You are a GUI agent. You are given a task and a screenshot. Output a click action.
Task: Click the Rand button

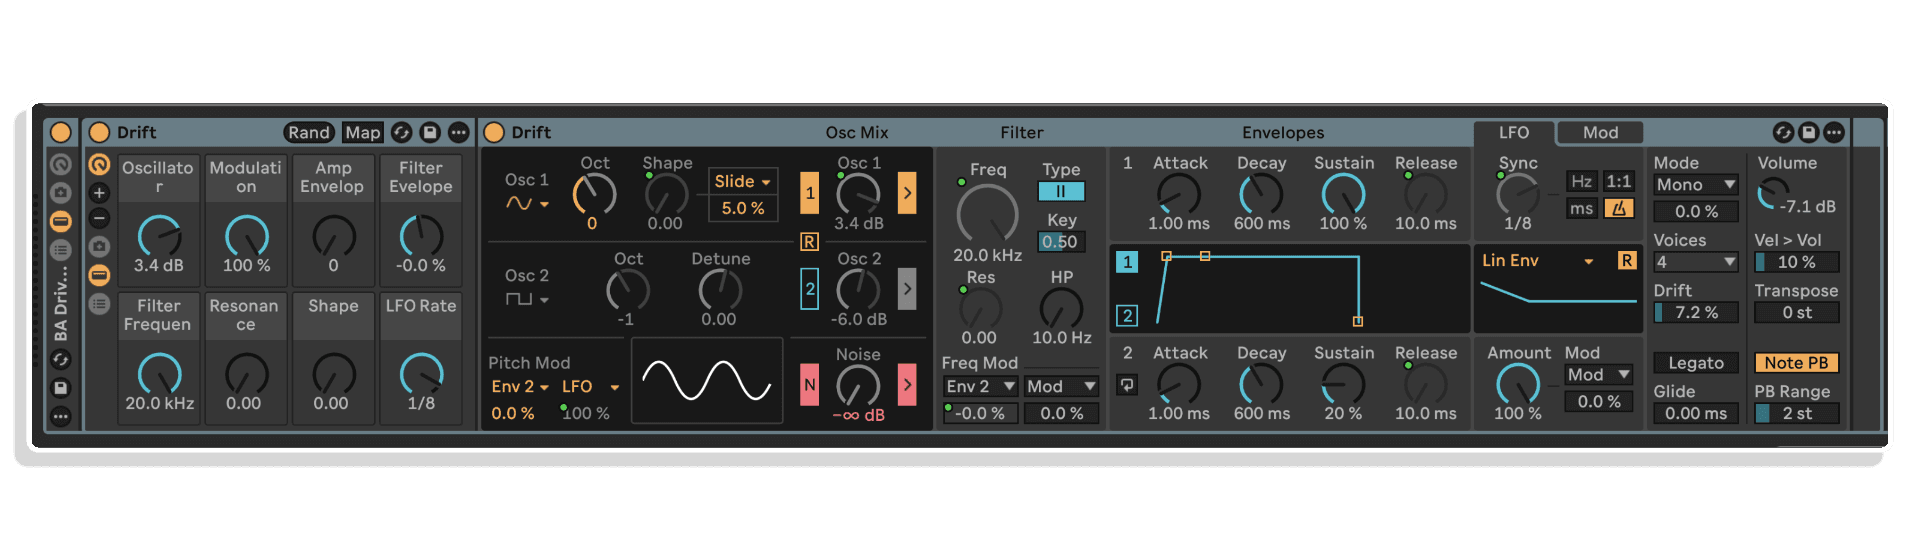pyautogui.click(x=309, y=132)
